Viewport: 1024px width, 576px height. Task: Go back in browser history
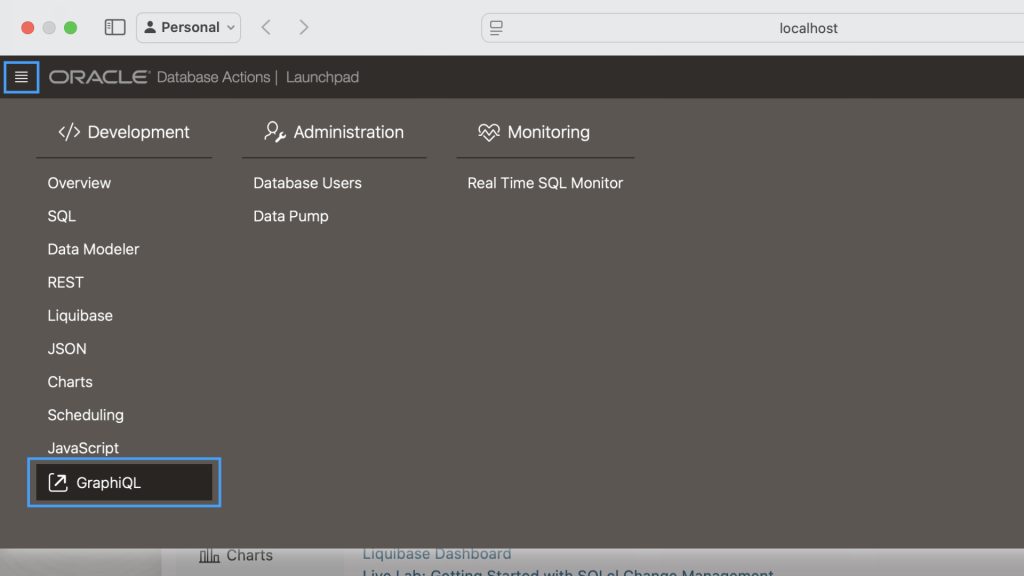pos(266,27)
